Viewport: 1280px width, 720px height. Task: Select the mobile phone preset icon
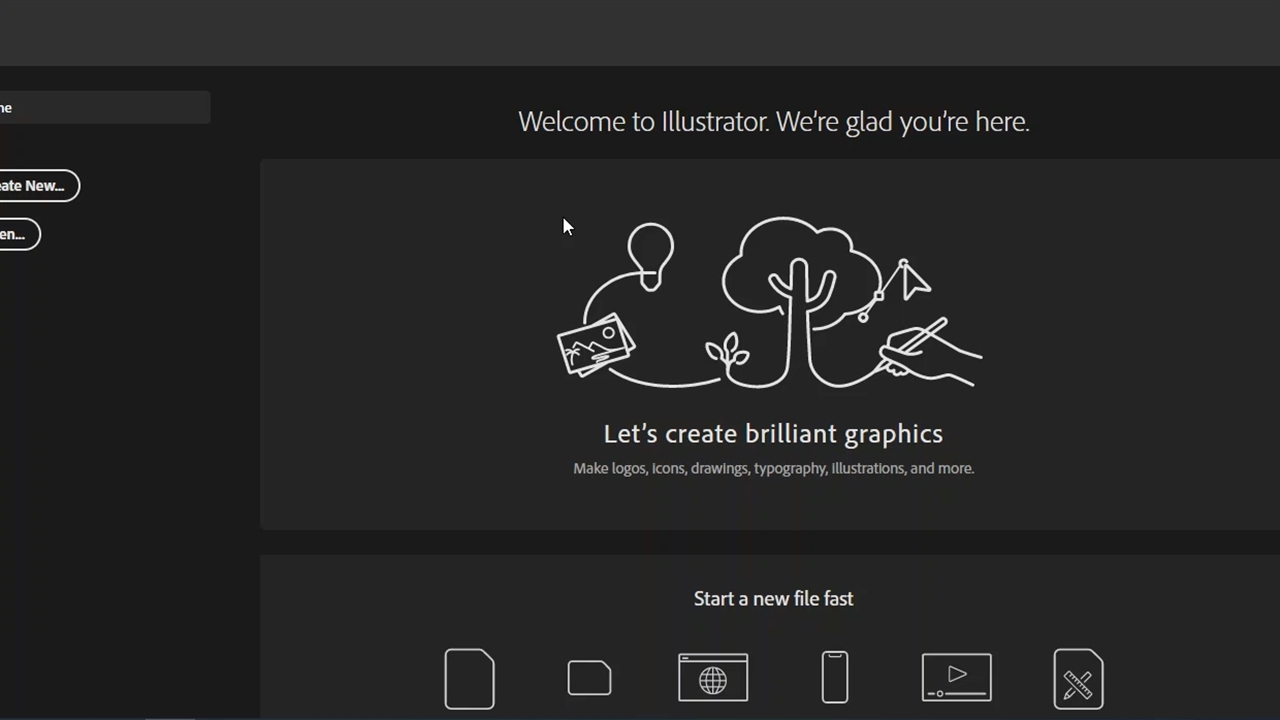tap(835, 678)
